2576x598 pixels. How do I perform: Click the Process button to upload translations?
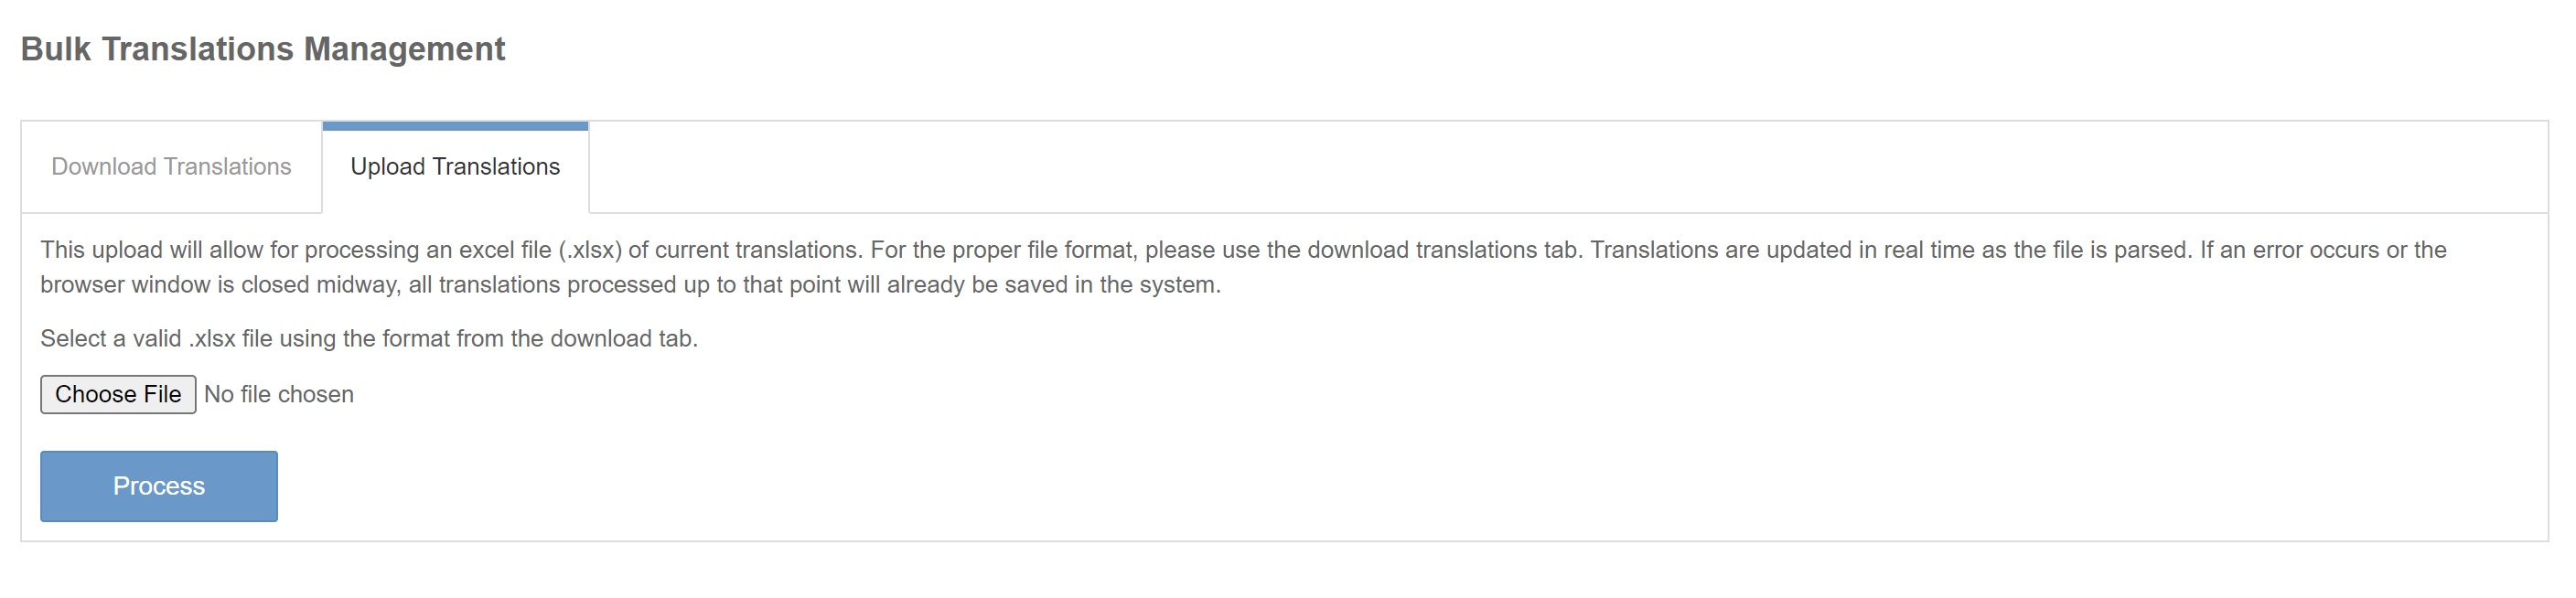pos(158,486)
